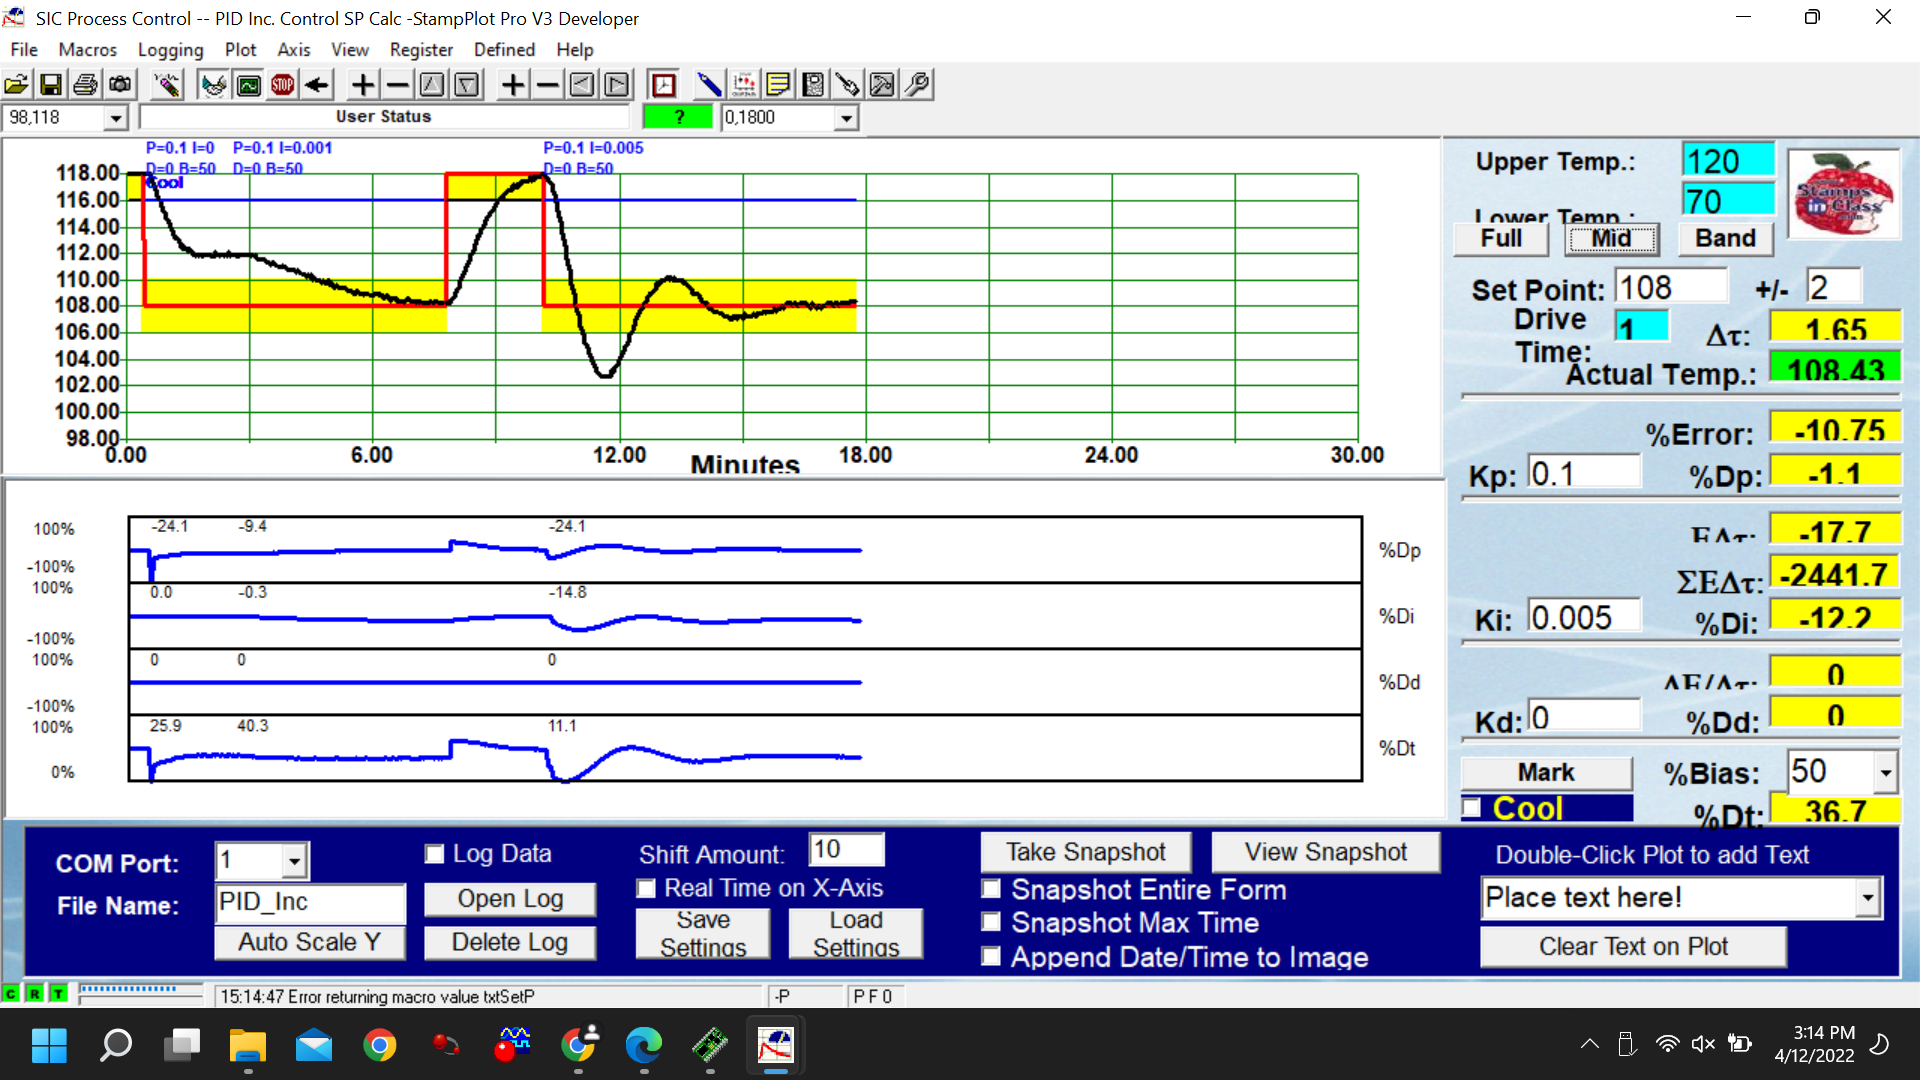Click the green question-mark status indicator
This screenshot has width=1920, height=1080.
pos(679,117)
